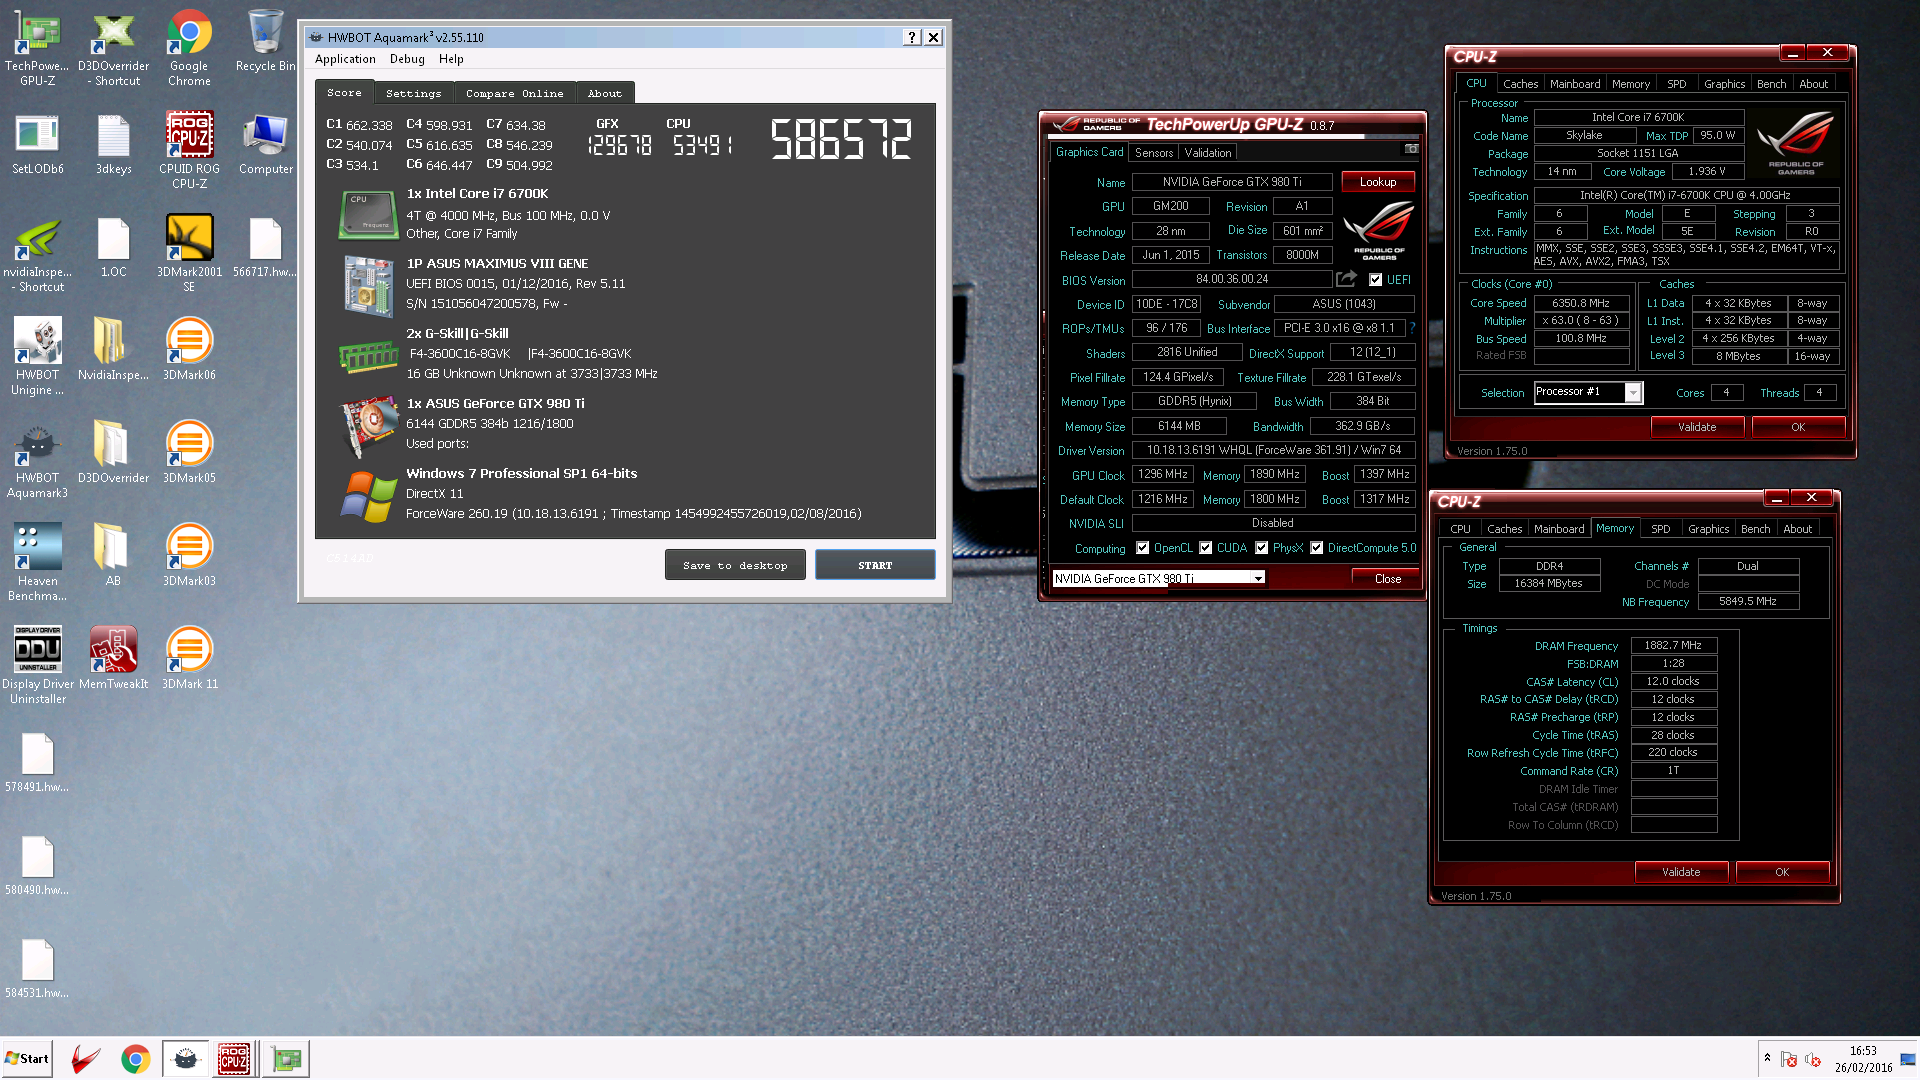Image resolution: width=1920 pixels, height=1080 pixels.
Task: Toggle CUDA checkbox in GPU-Z
Action: click(1206, 548)
